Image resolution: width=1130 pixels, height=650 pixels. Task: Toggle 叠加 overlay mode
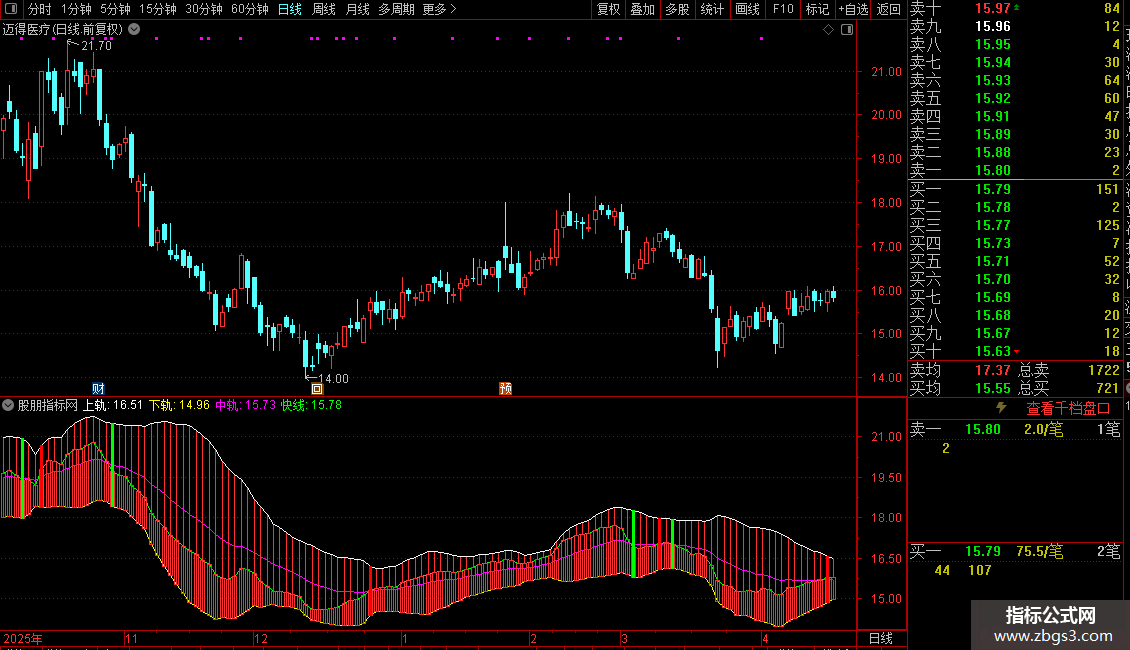(642, 9)
